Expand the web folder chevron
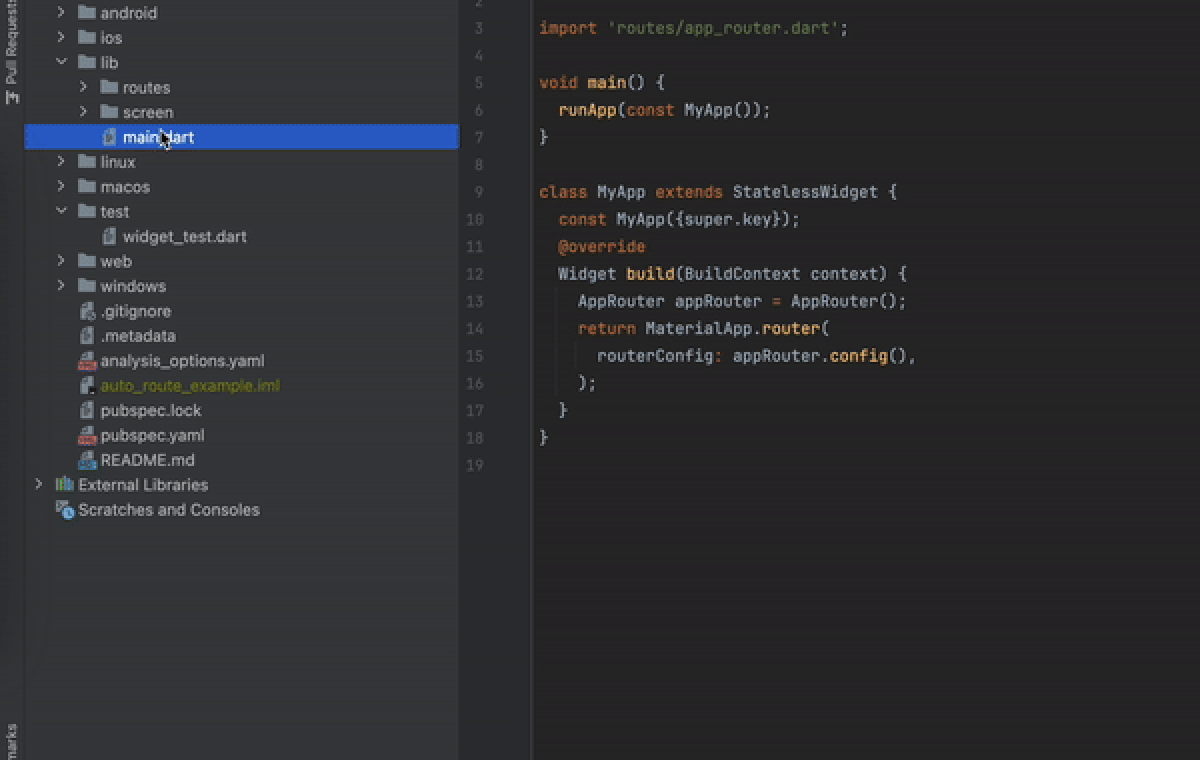 click(x=61, y=261)
